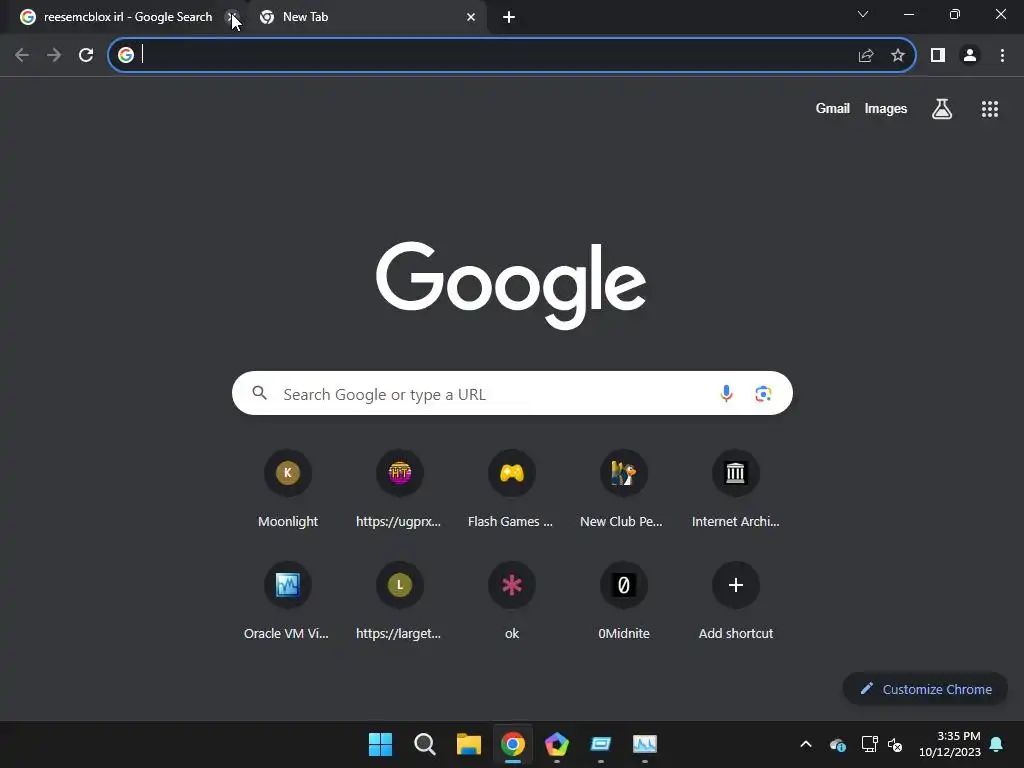
Task: Click the OneDrive cloud tray icon
Action: coord(838,744)
